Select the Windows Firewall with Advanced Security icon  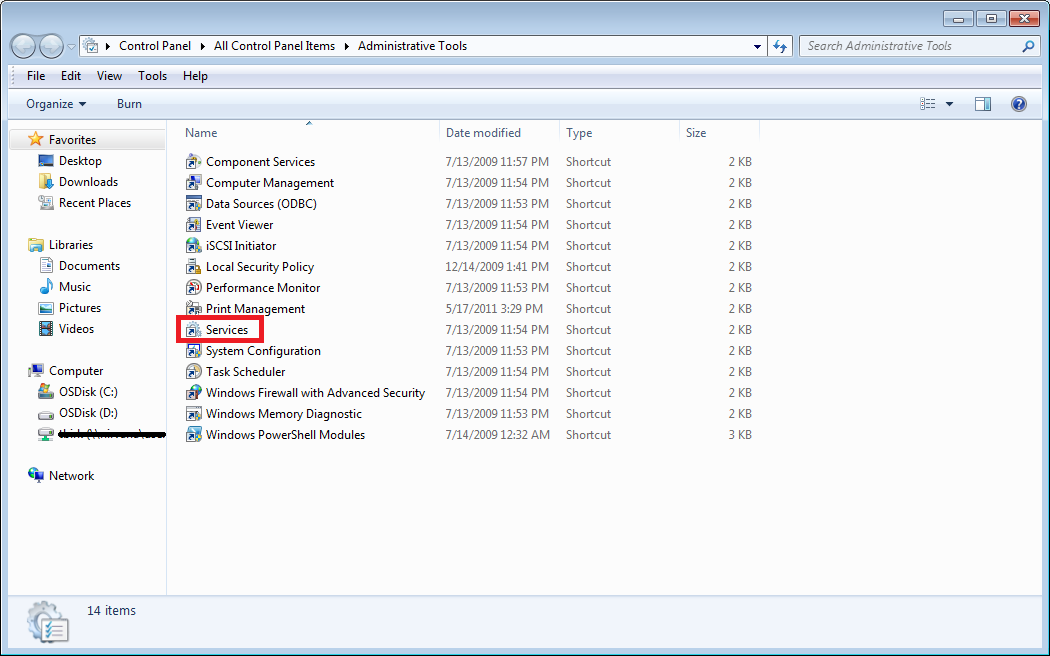(194, 392)
